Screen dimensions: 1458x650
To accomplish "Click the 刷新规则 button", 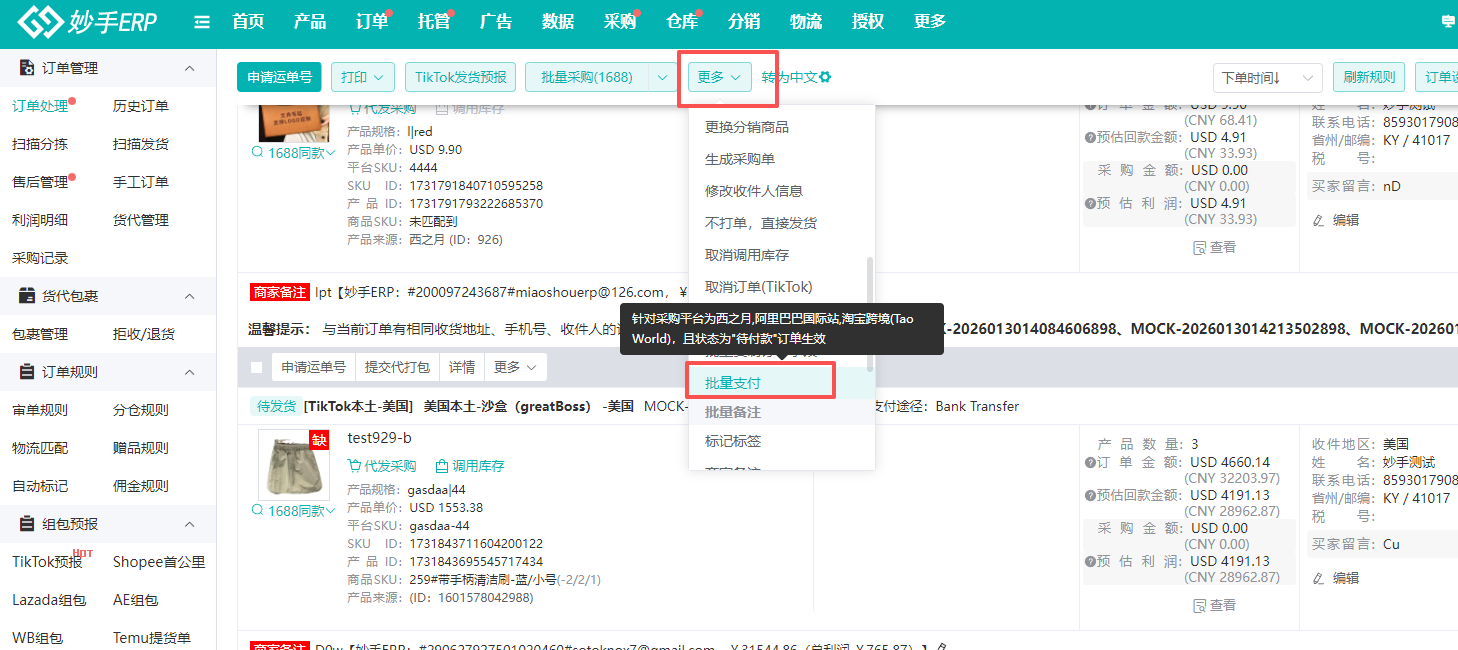I will point(1369,77).
